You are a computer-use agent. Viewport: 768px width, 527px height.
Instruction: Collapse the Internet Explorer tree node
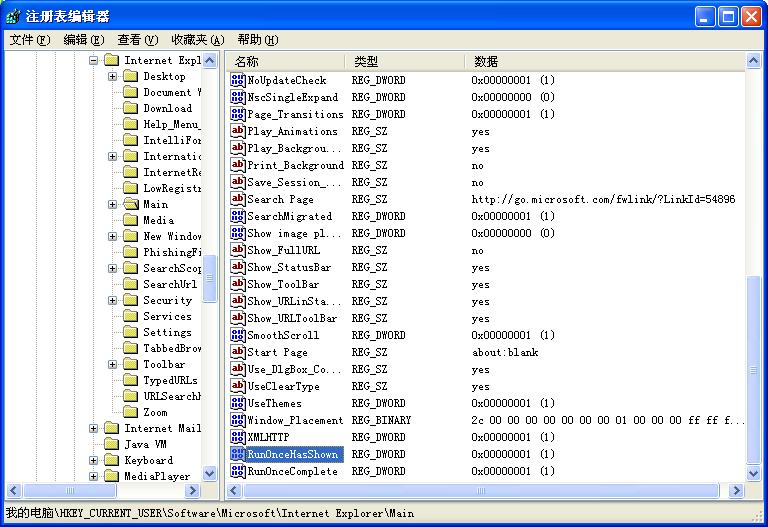coord(94,60)
